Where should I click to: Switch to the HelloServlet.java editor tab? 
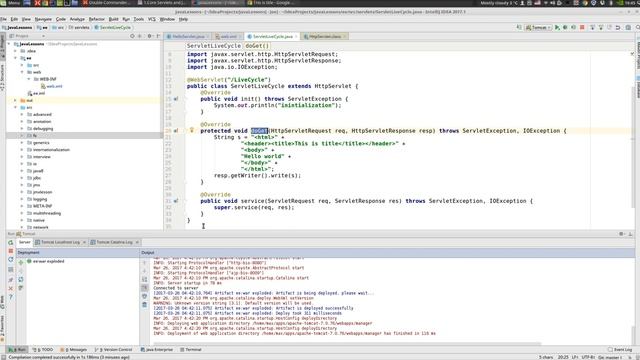(187, 36)
